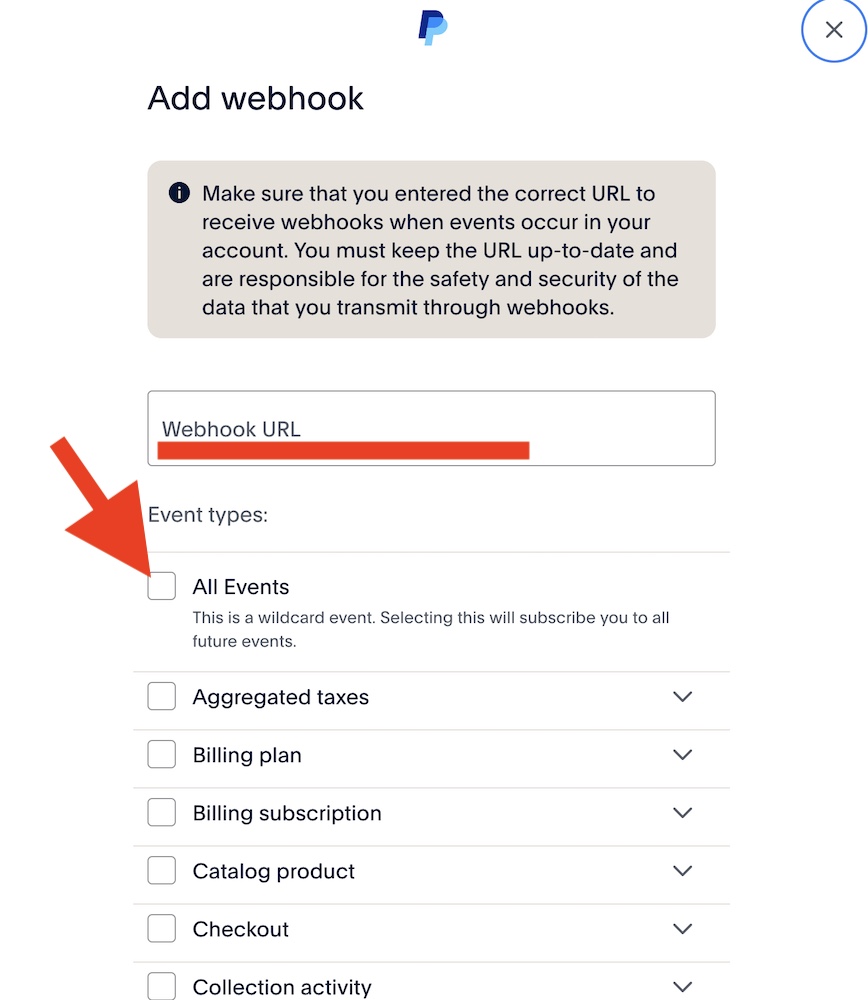The height and width of the screenshot is (1000, 868).
Task: Check the Aggregated taxes checkbox
Action: coord(162,696)
